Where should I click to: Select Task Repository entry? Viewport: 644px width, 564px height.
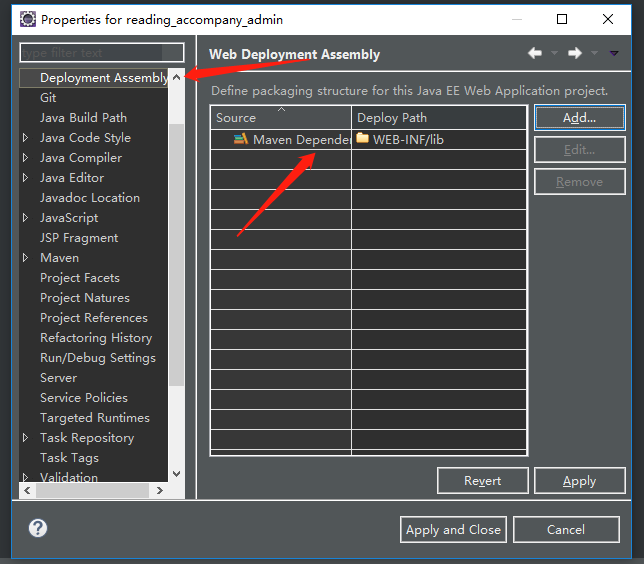click(87, 437)
